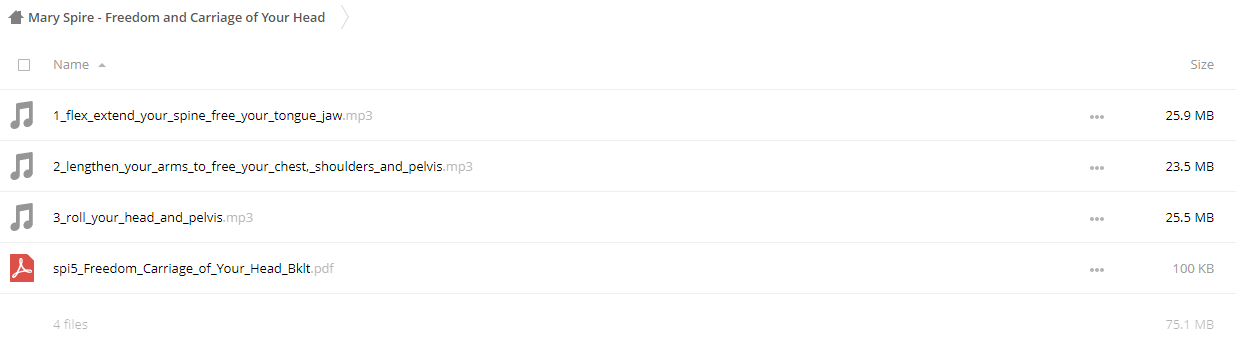Click the home icon in the breadcrumb
Image resolution: width=1236 pixels, height=362 pixels.
[x=15, y=17]
